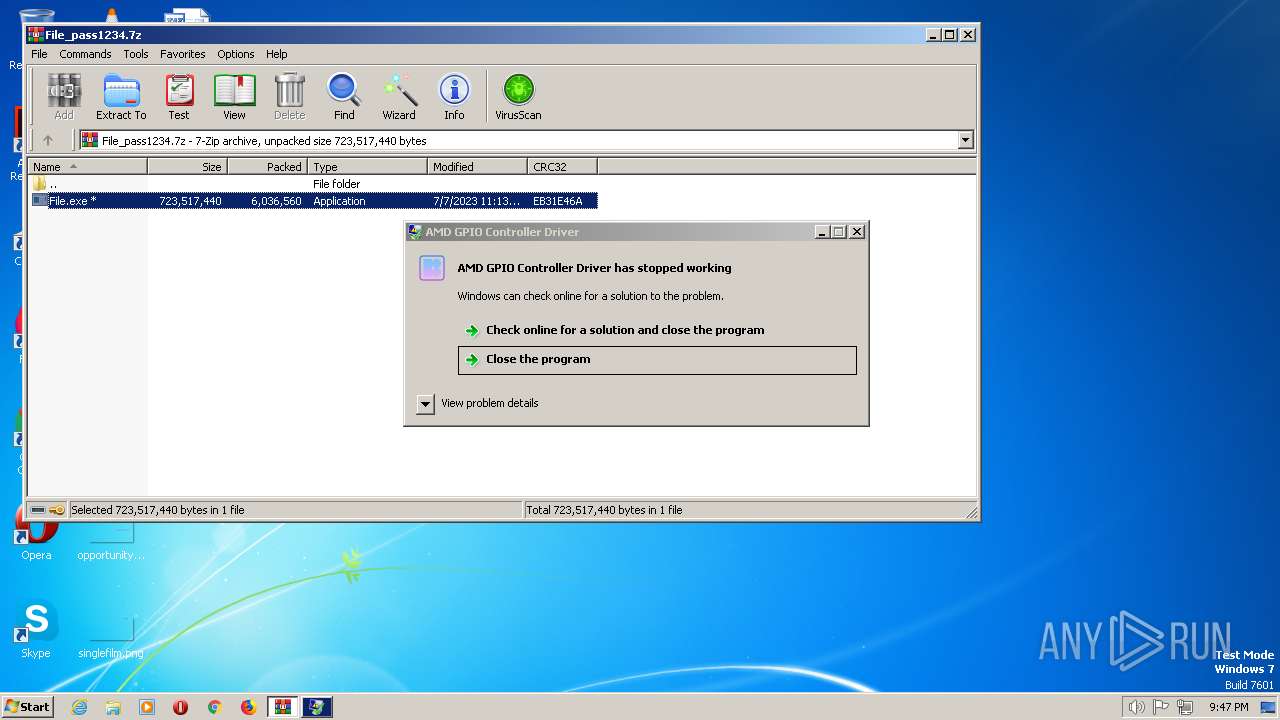
Task: Open the Help menu
Action: tap(277, 54)
